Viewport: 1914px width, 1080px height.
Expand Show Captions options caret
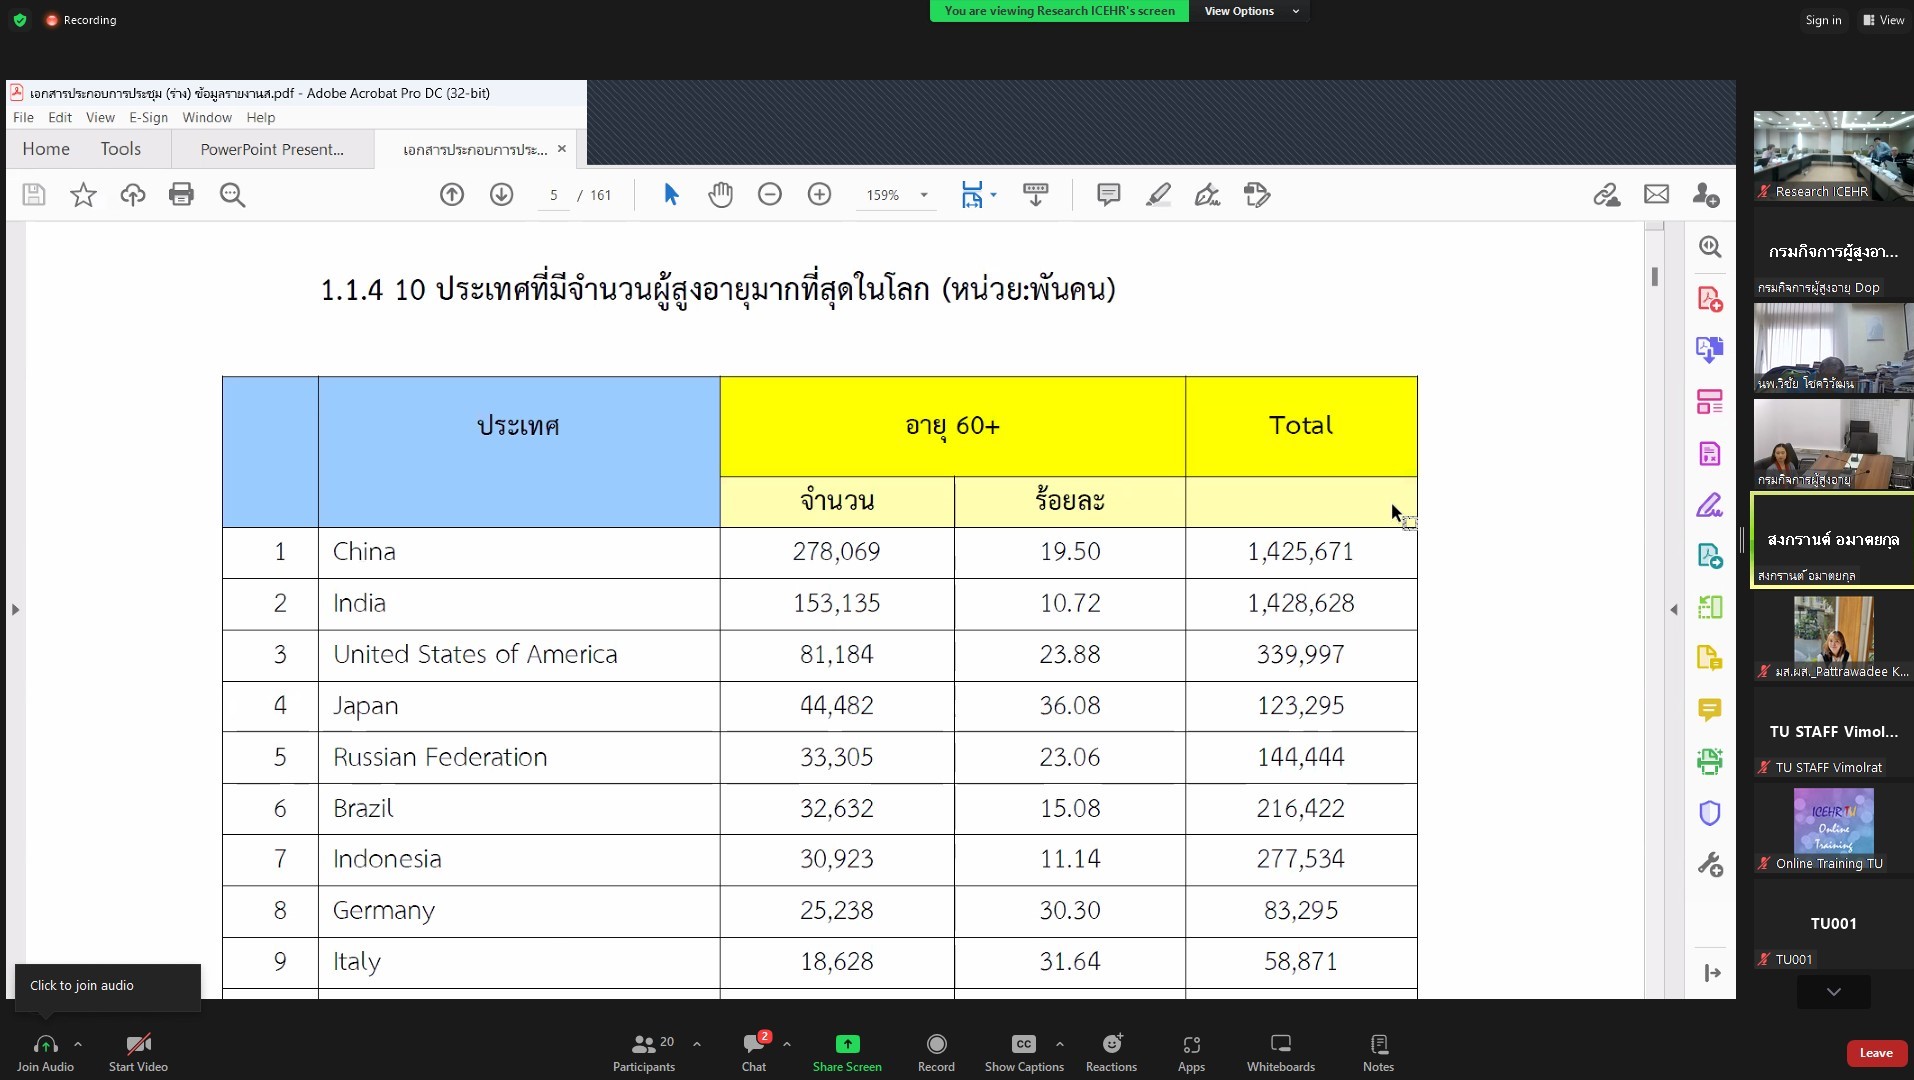1060,1044
